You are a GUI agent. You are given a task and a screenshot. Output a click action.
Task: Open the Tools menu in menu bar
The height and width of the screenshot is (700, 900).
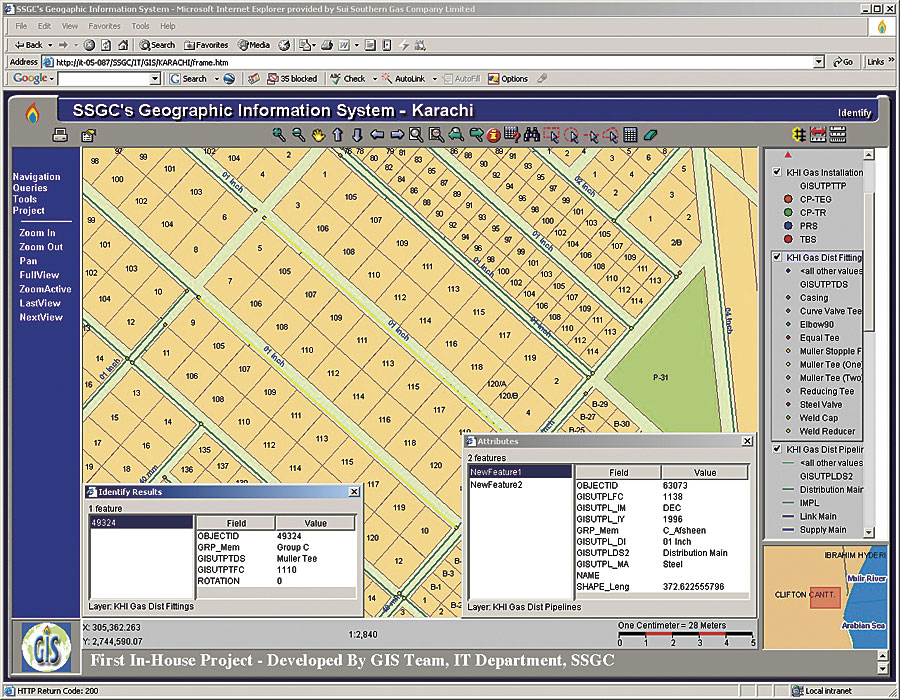tap(140, 26)
